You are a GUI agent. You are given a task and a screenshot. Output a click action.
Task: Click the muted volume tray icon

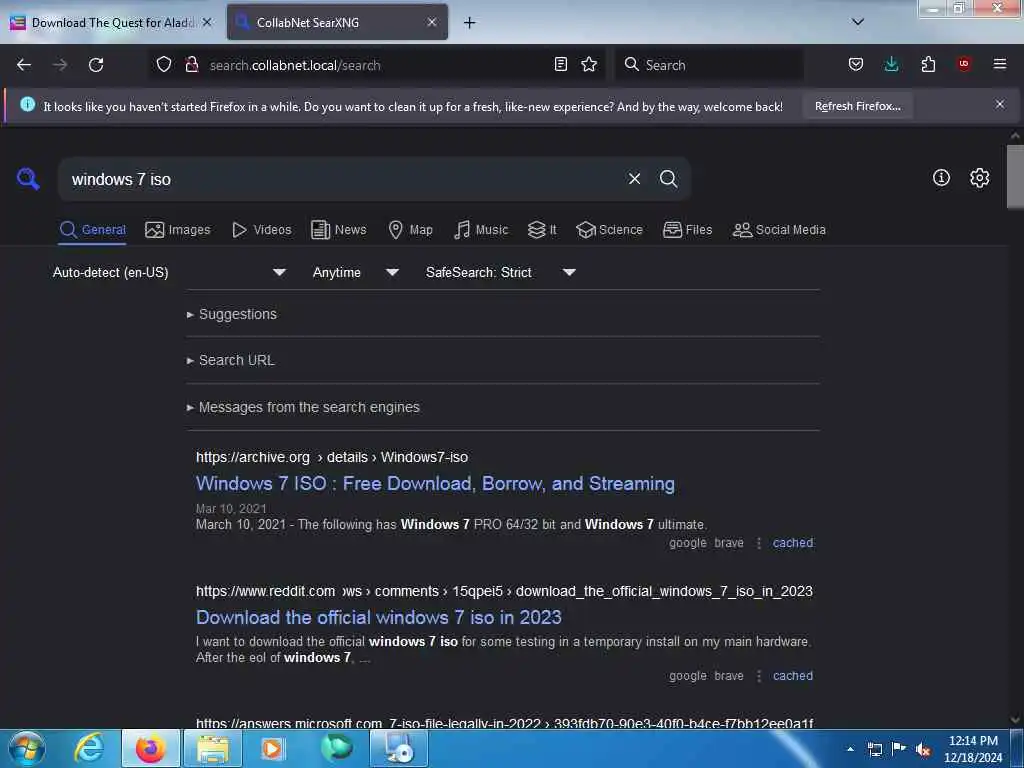(923, 749)
